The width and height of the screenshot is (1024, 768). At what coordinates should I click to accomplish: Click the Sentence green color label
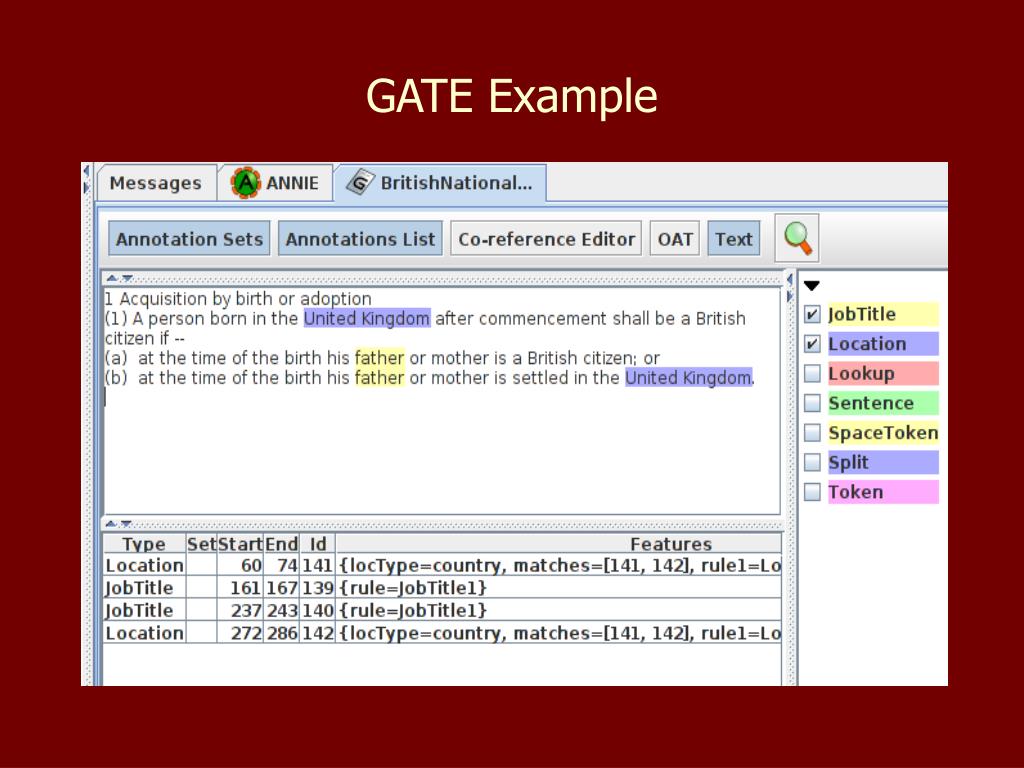(883, 403)
